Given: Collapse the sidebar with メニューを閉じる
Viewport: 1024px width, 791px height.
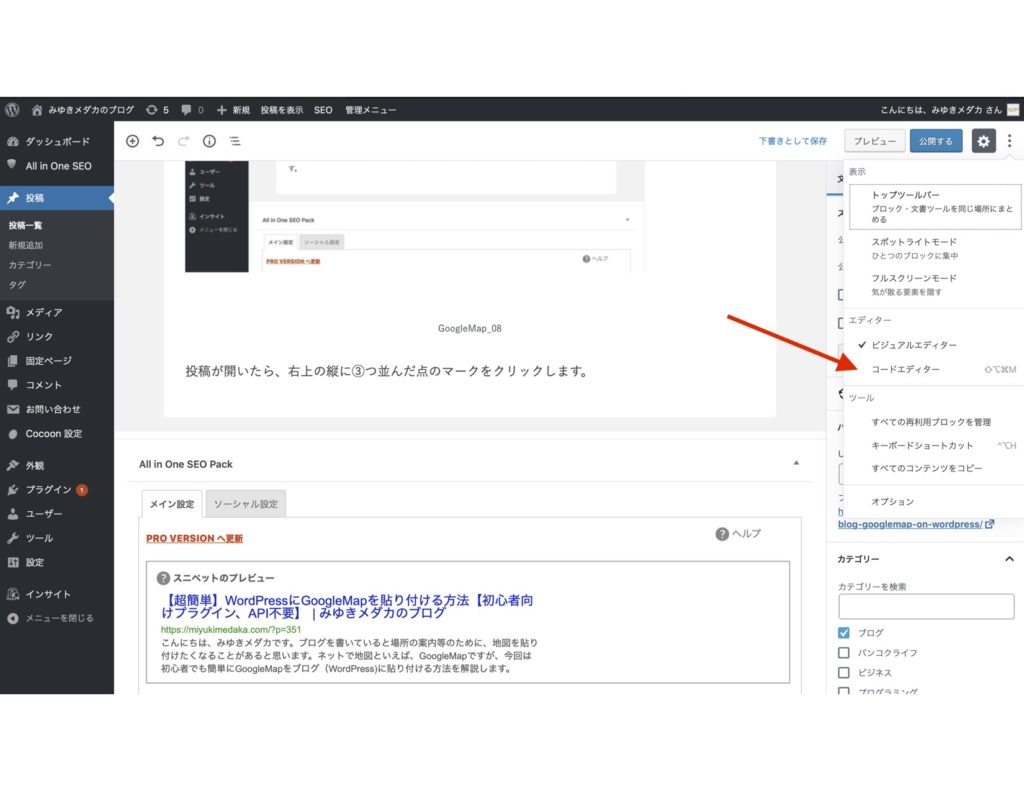Looking at the screenshot, I should [x=57, y=618].
